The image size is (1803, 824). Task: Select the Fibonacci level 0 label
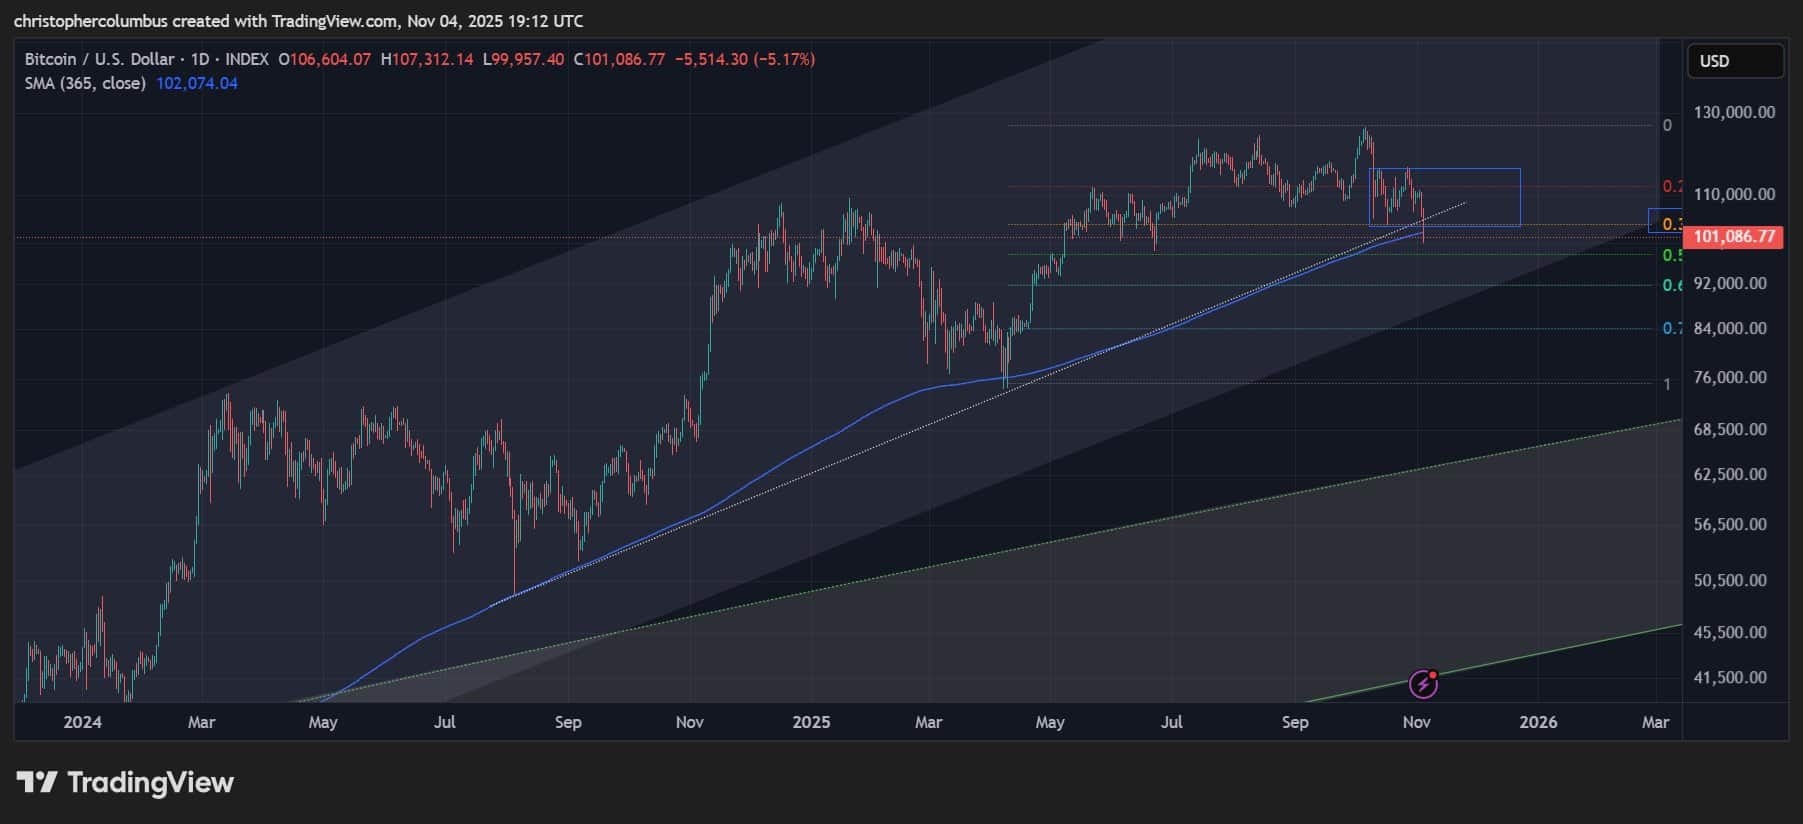click(1666, 125)
